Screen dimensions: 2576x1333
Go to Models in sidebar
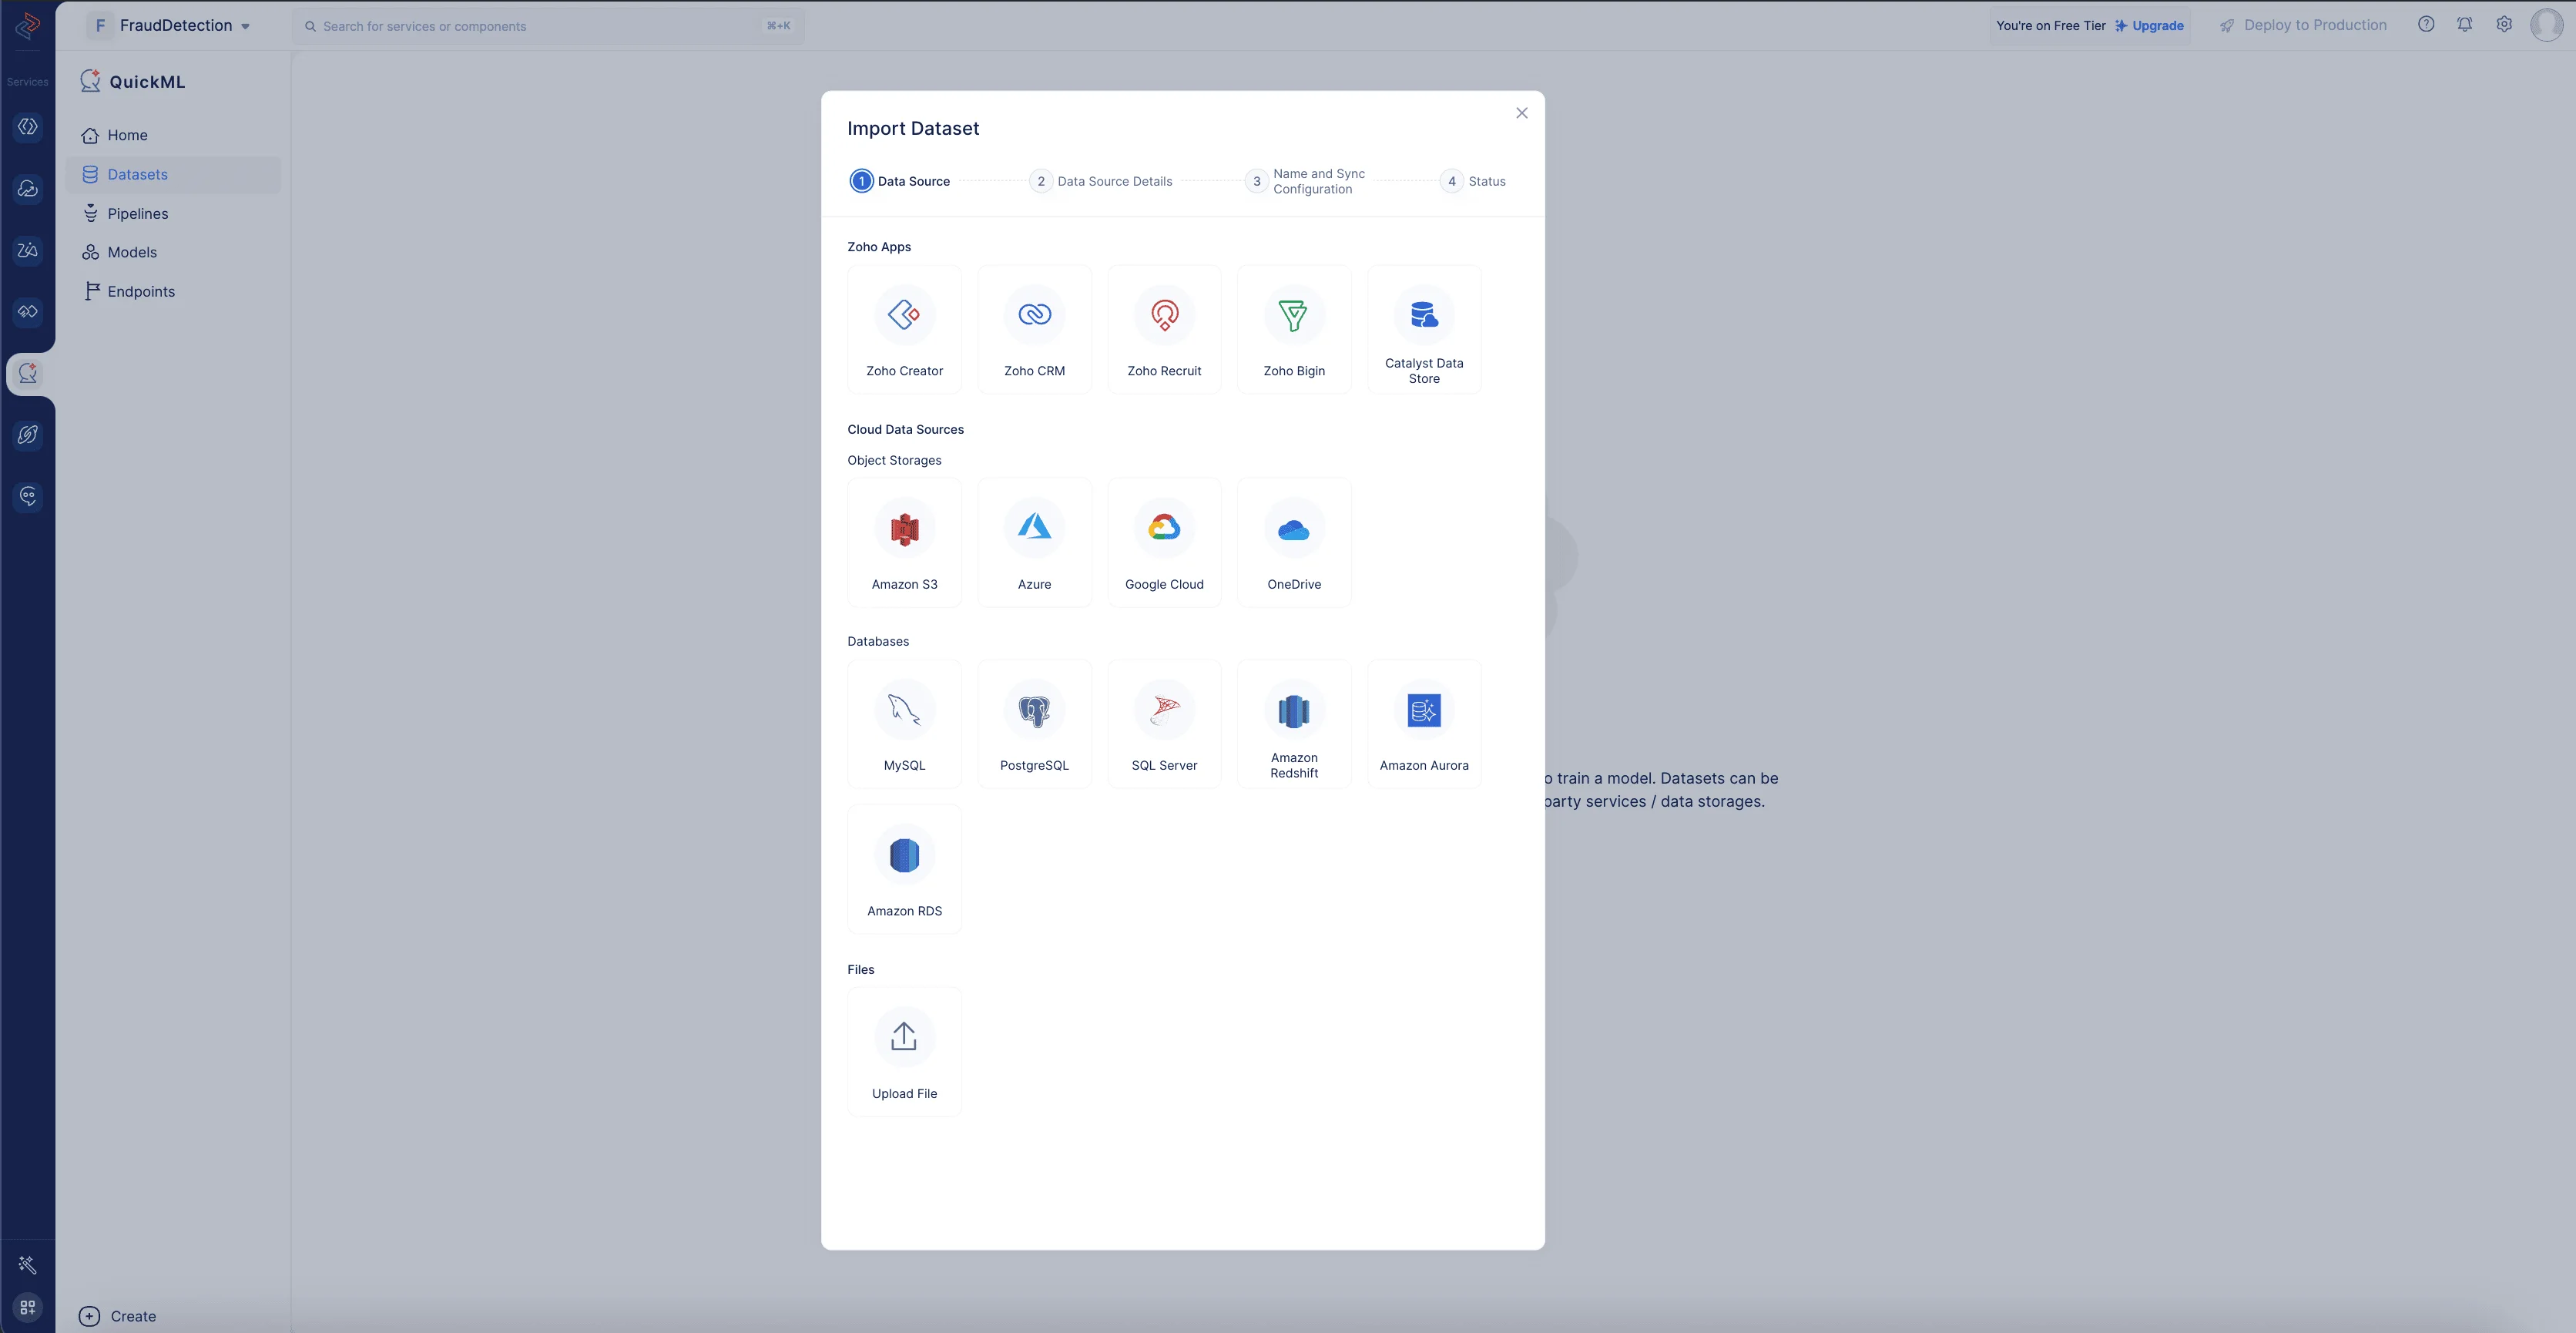tap(132, 252)
